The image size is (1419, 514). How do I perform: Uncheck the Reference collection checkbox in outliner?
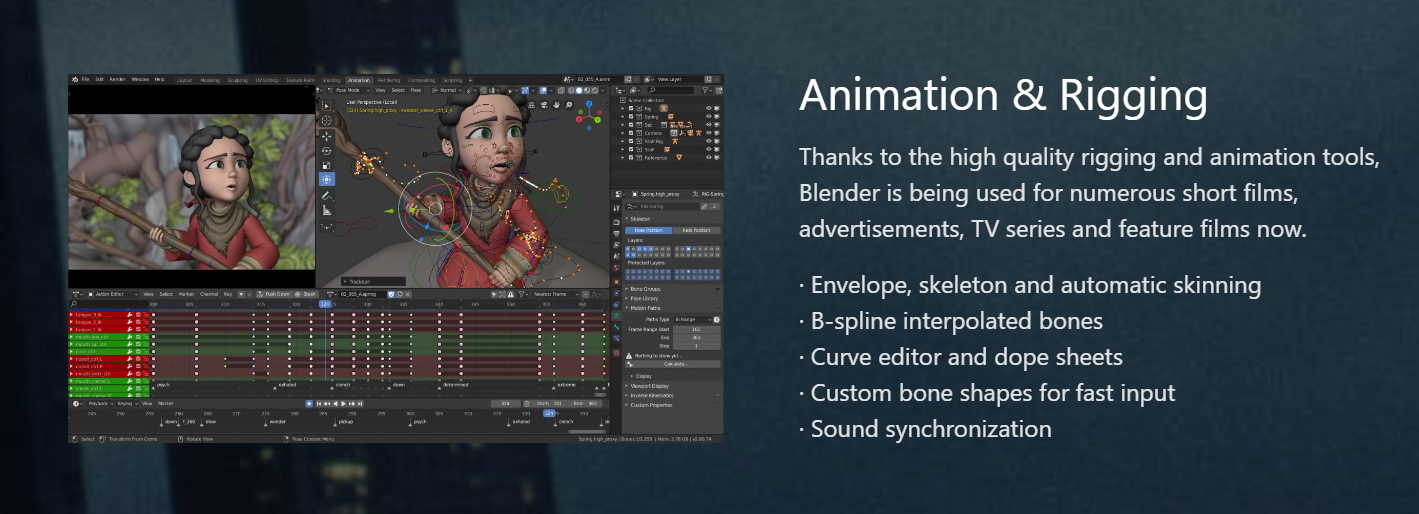[x=631, y=158]
